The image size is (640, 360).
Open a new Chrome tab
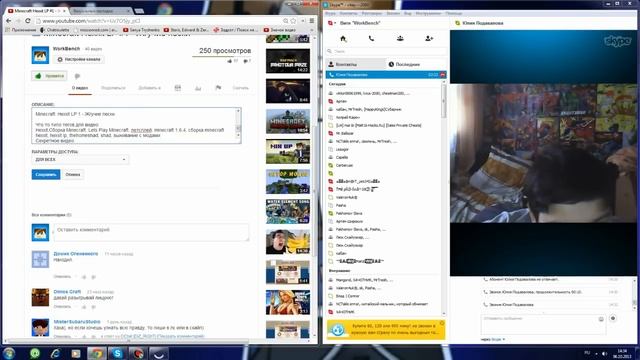click(x=139, y=11)
